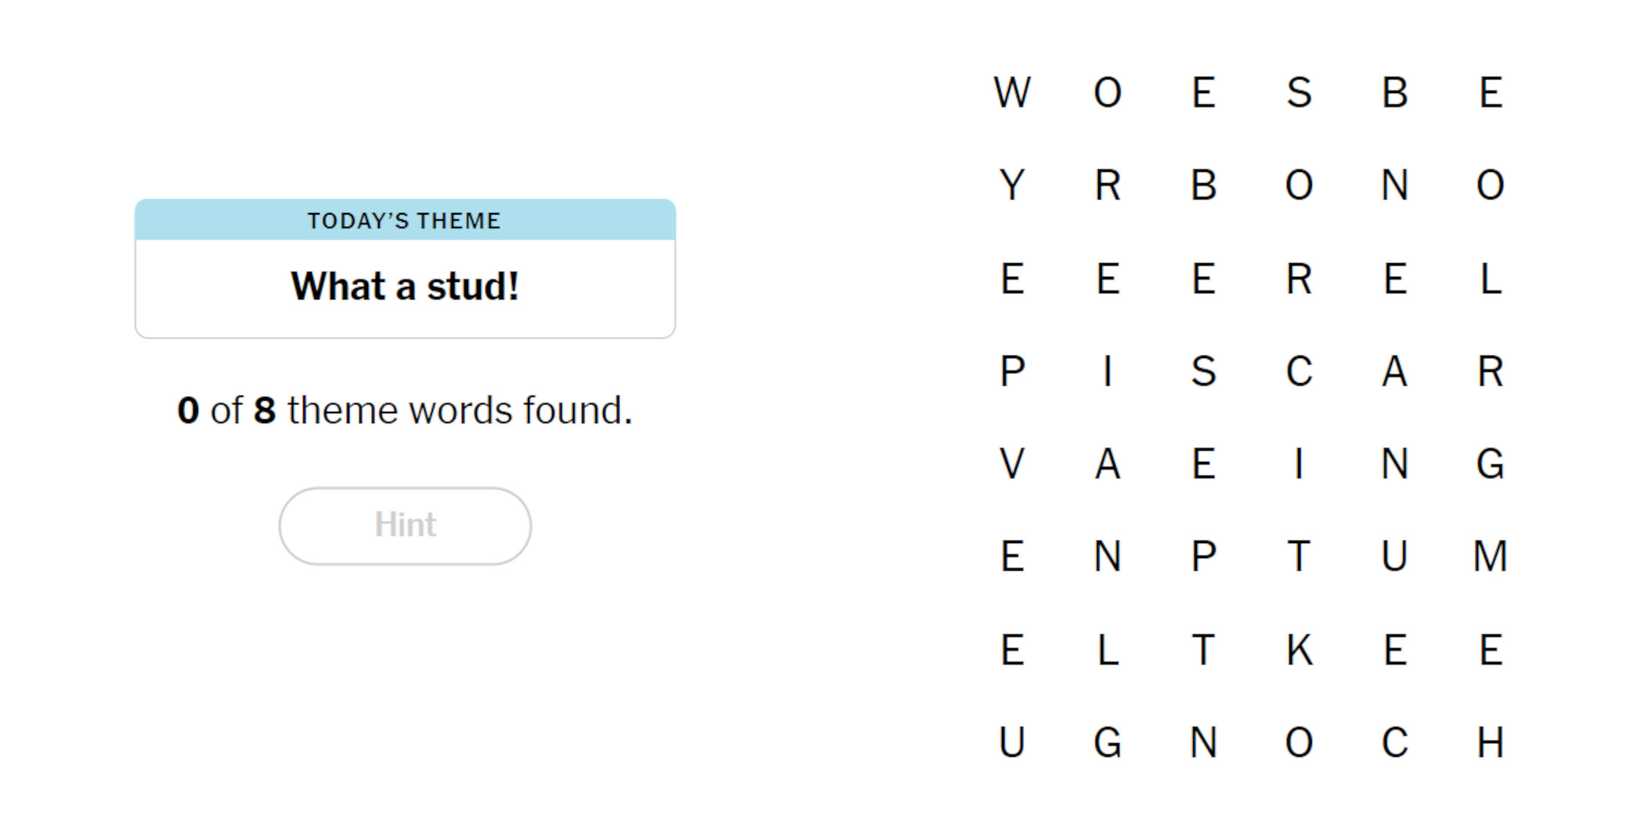This screenshot has width=1650, height=825.
Task: Select the U in the bottom-left corner
Action: pyautogui.click(x=1012, y=743)
